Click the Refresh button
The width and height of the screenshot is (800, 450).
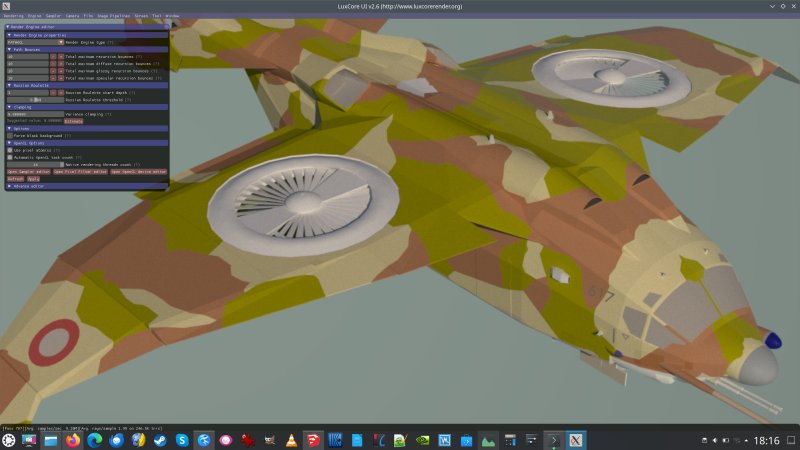click(x=15, y=179)
